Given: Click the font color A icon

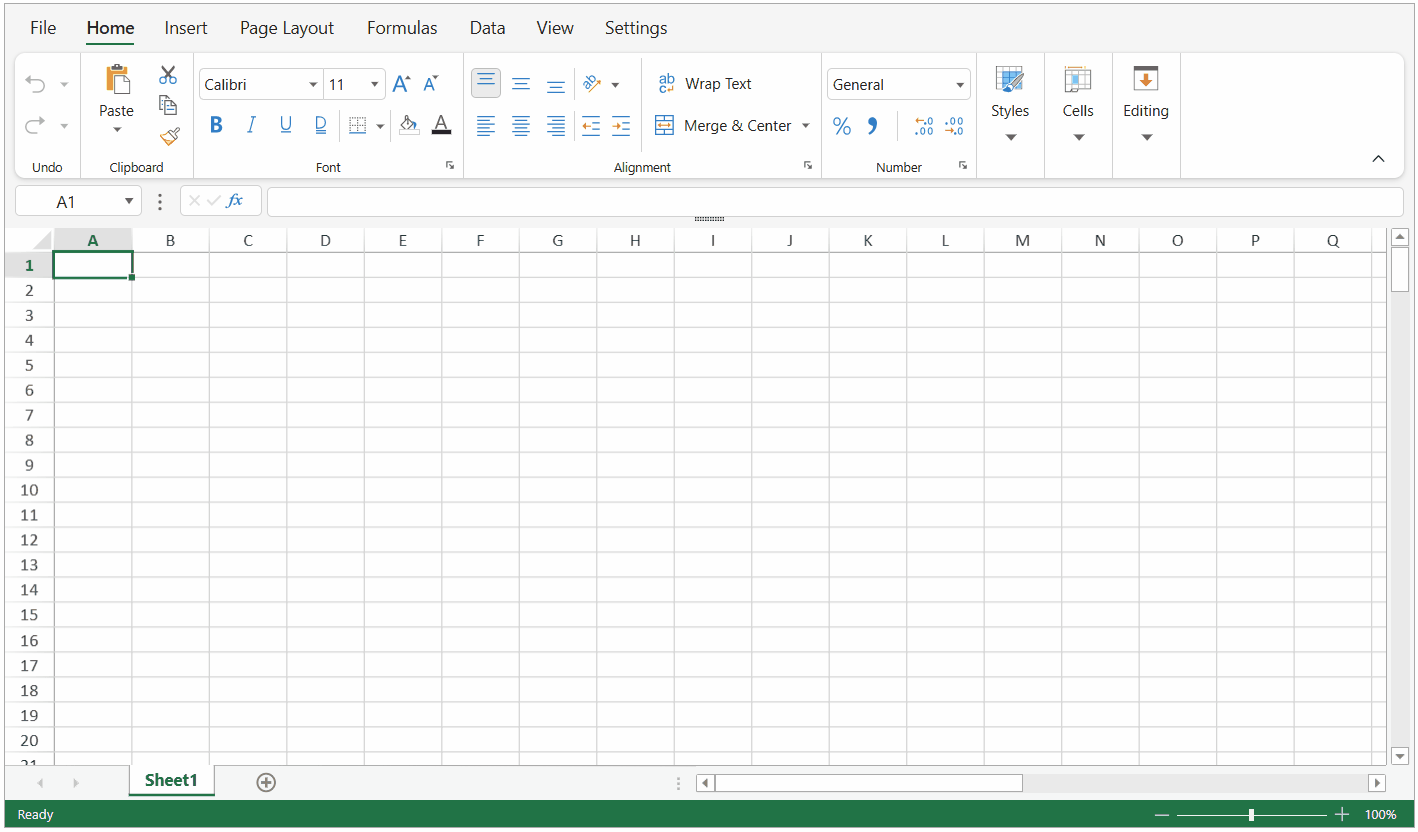Looking at the screenshot, I should coord(441,125).
